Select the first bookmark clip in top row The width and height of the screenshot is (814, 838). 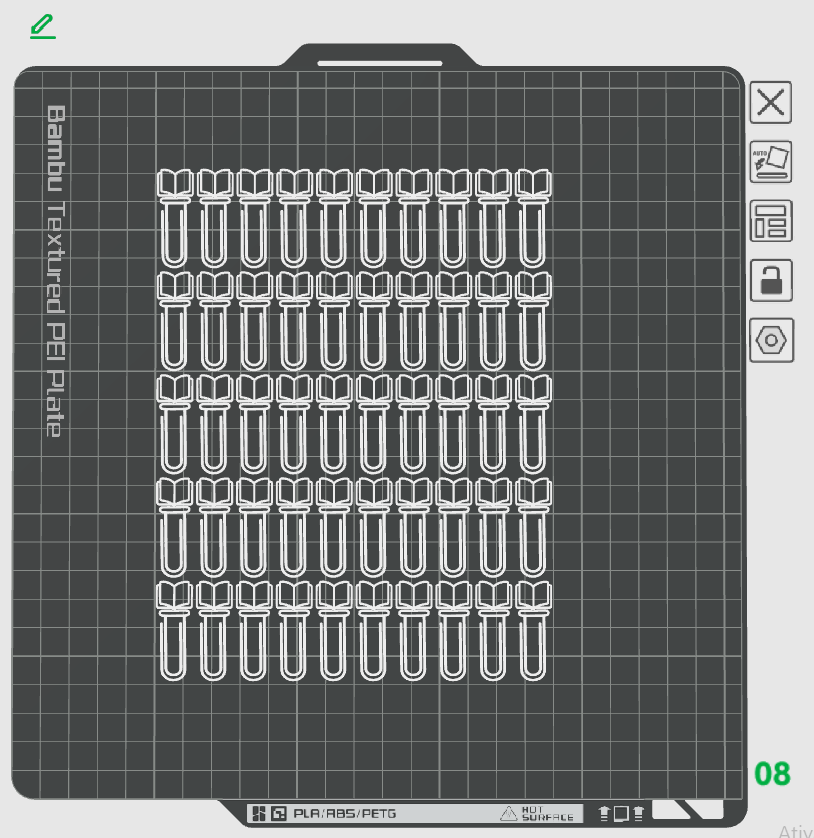tap(174, 219)
